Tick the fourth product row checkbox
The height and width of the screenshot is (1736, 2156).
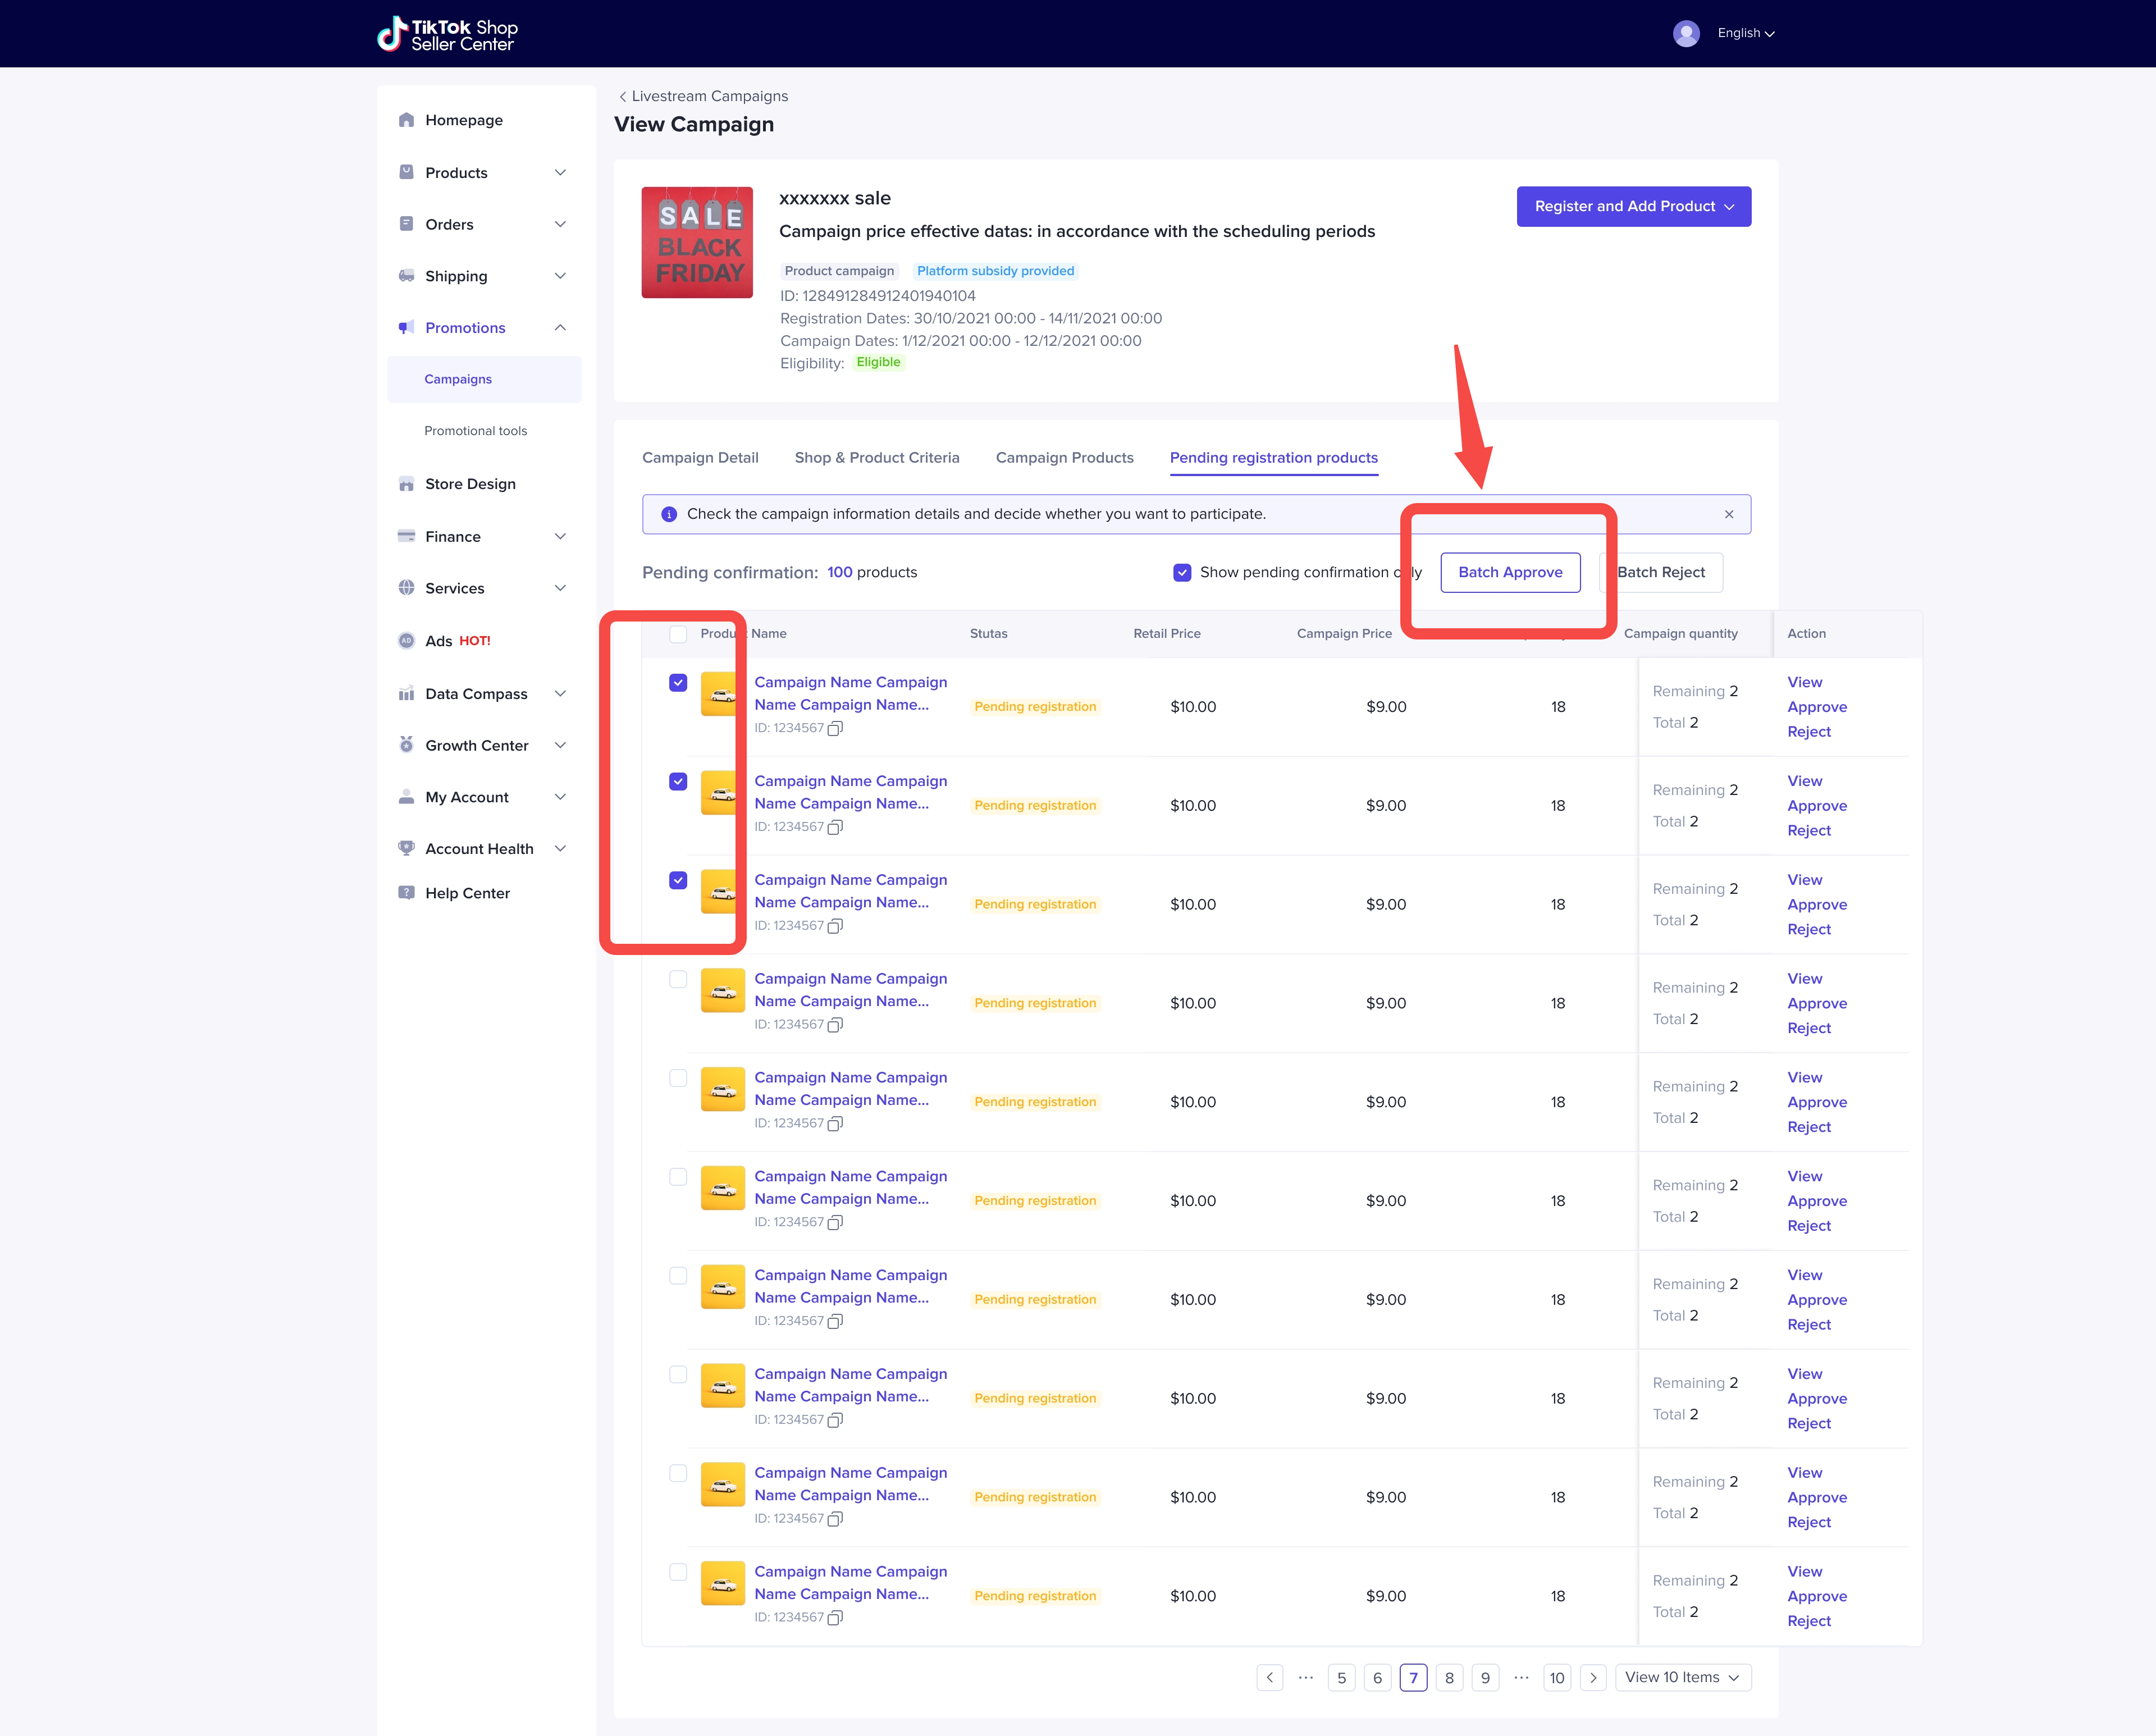678,979
